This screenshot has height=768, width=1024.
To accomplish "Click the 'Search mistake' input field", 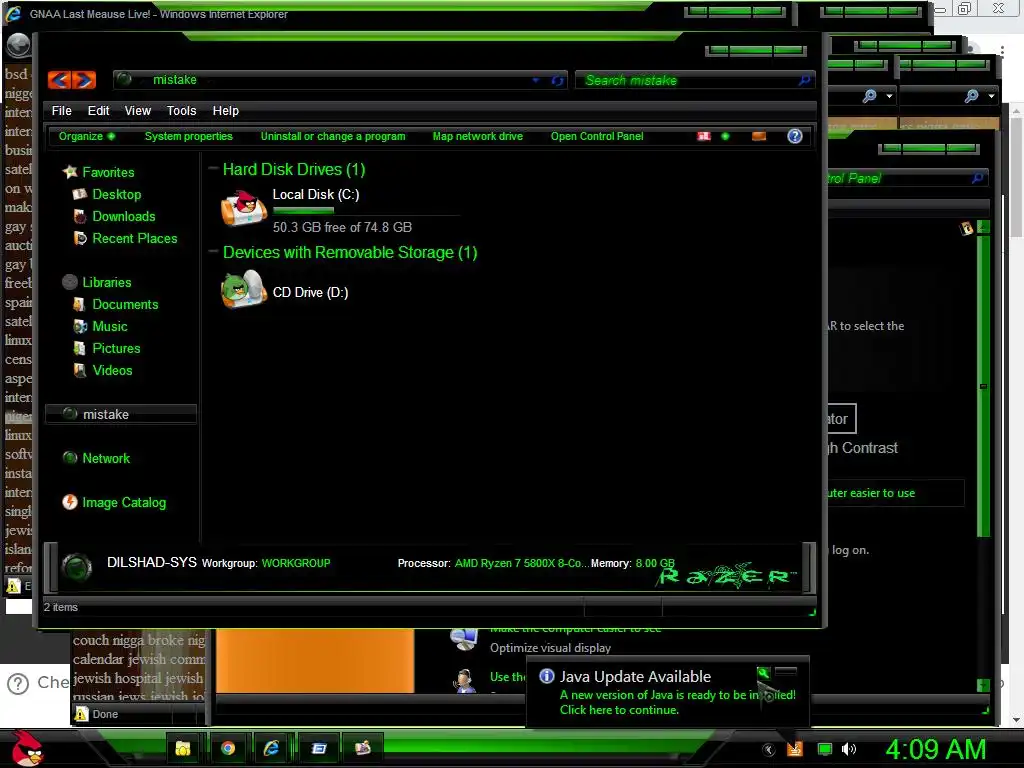I will click(687, 80).
